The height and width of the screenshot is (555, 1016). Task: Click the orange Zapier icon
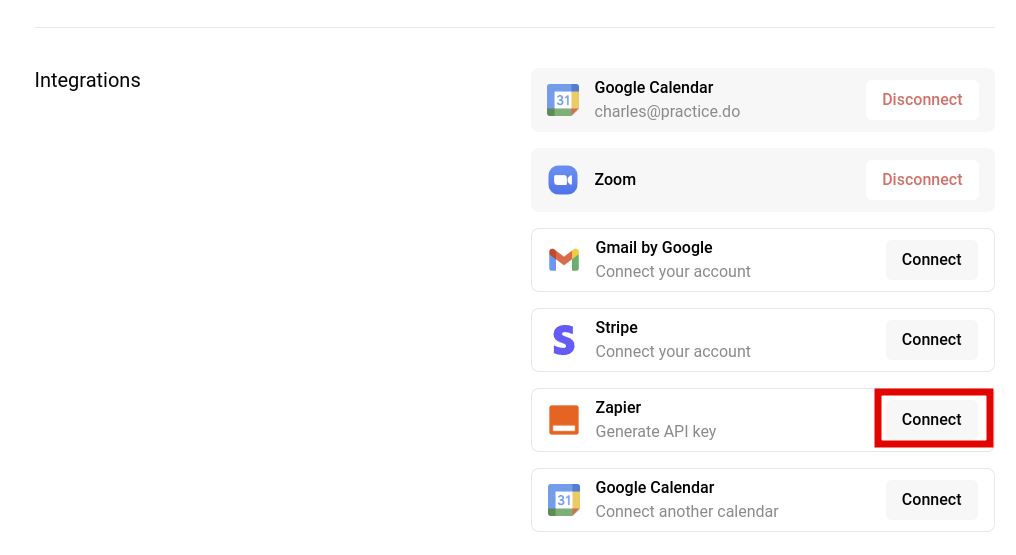564,420
